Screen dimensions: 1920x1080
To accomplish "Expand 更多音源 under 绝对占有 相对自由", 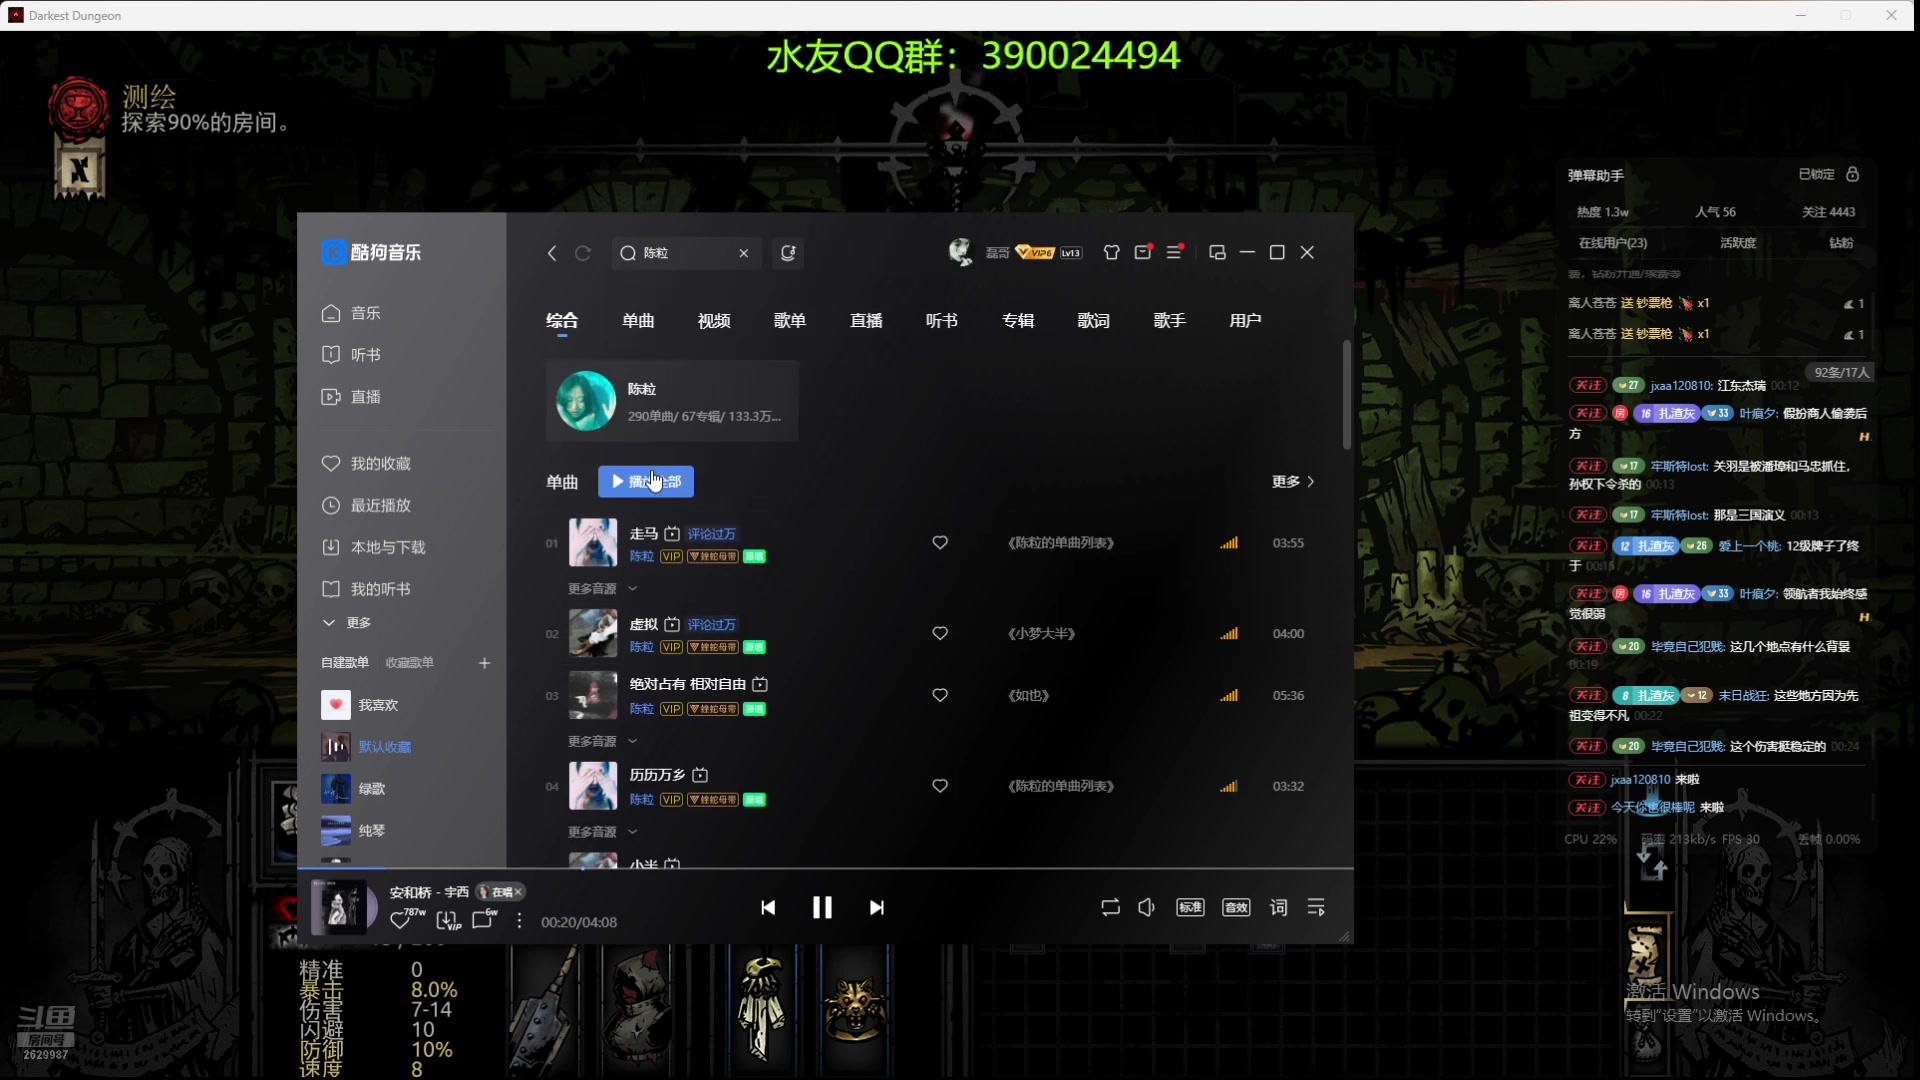I will point(603,742).
